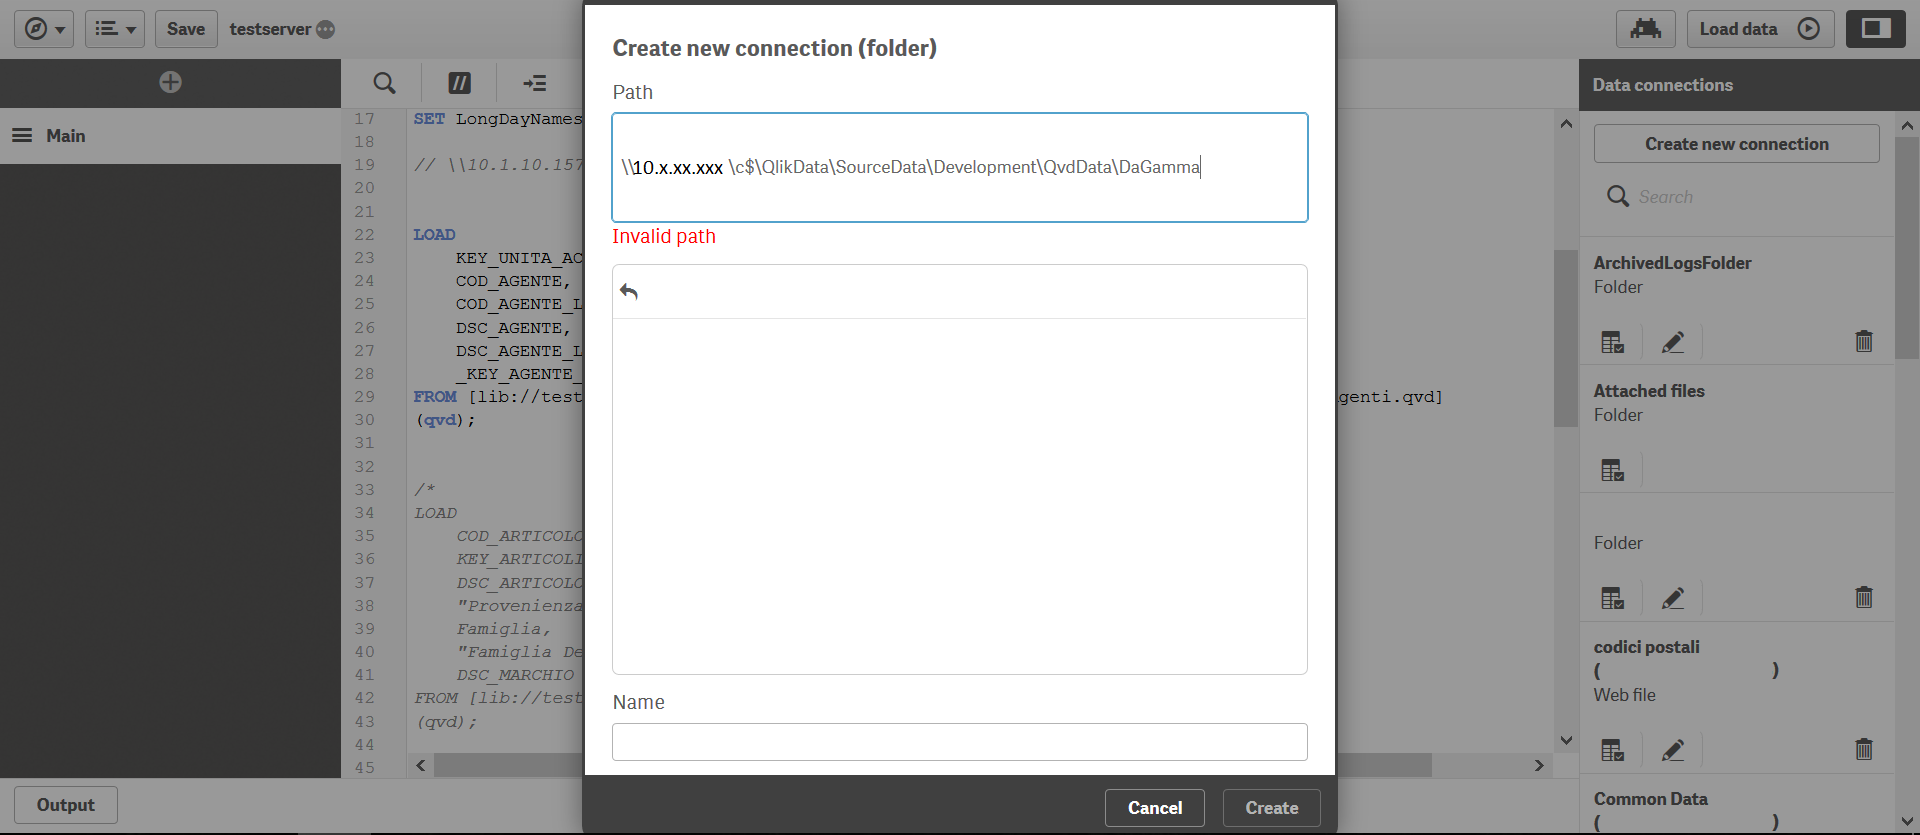This screenshot has height=835, width=1920.
Task: Open the debug panel icon
Action: coord(1645,29)
